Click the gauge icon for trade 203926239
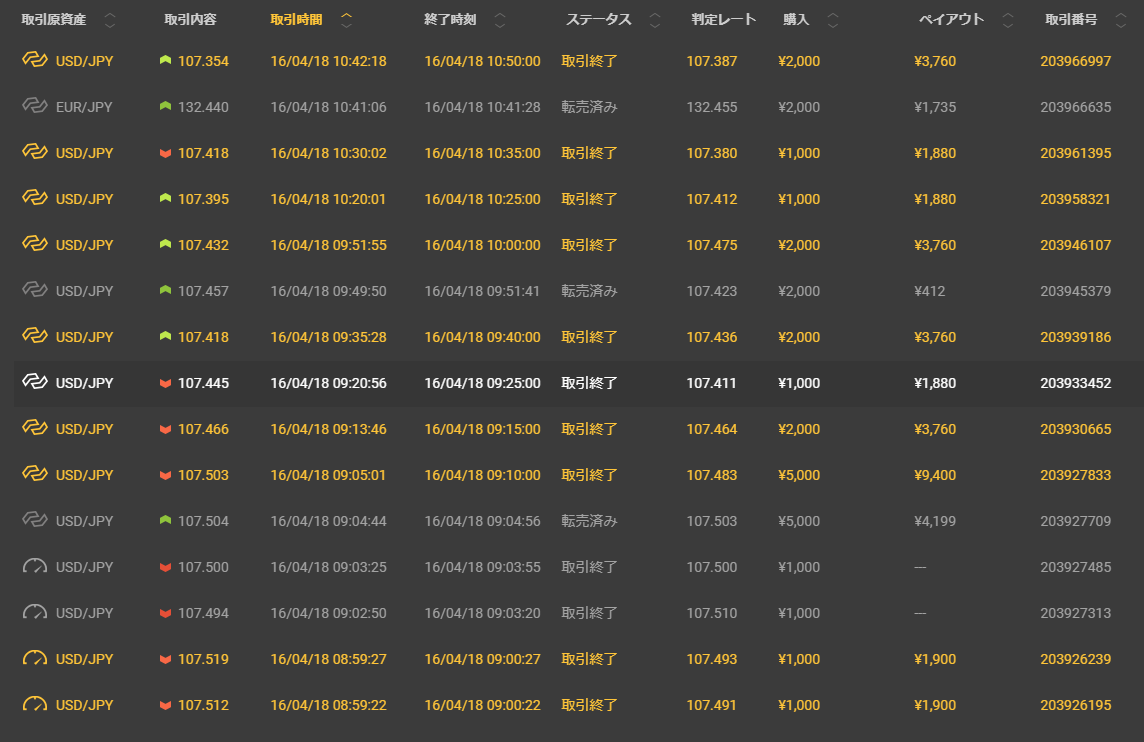The width and height of the screenshot is (1144, 742). (35, 659)
